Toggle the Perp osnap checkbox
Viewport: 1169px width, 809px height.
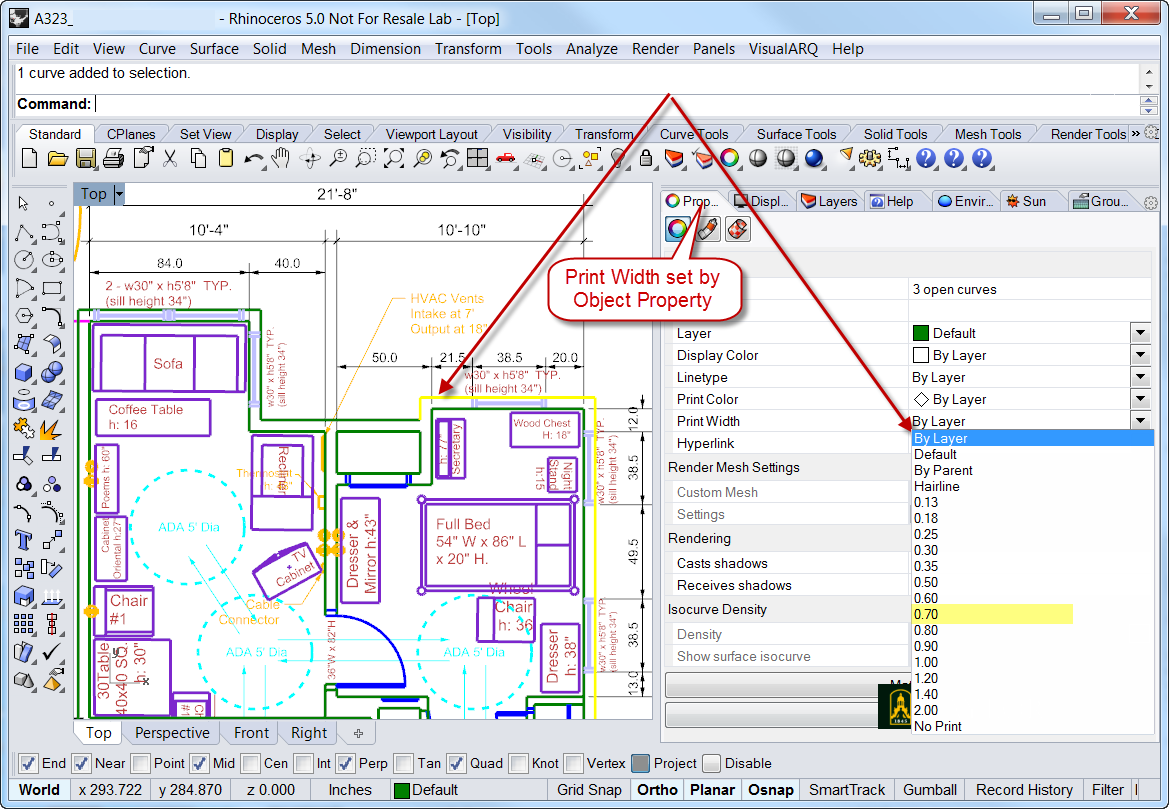[x=345, y=764]
